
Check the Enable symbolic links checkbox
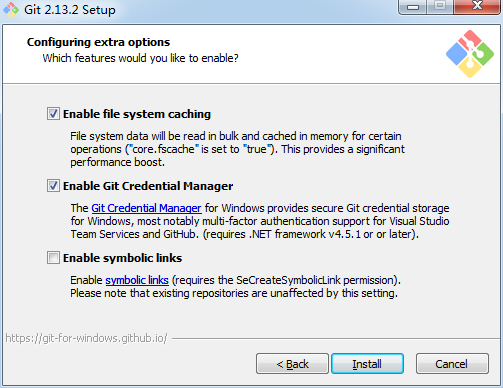(x=53, y=258)
